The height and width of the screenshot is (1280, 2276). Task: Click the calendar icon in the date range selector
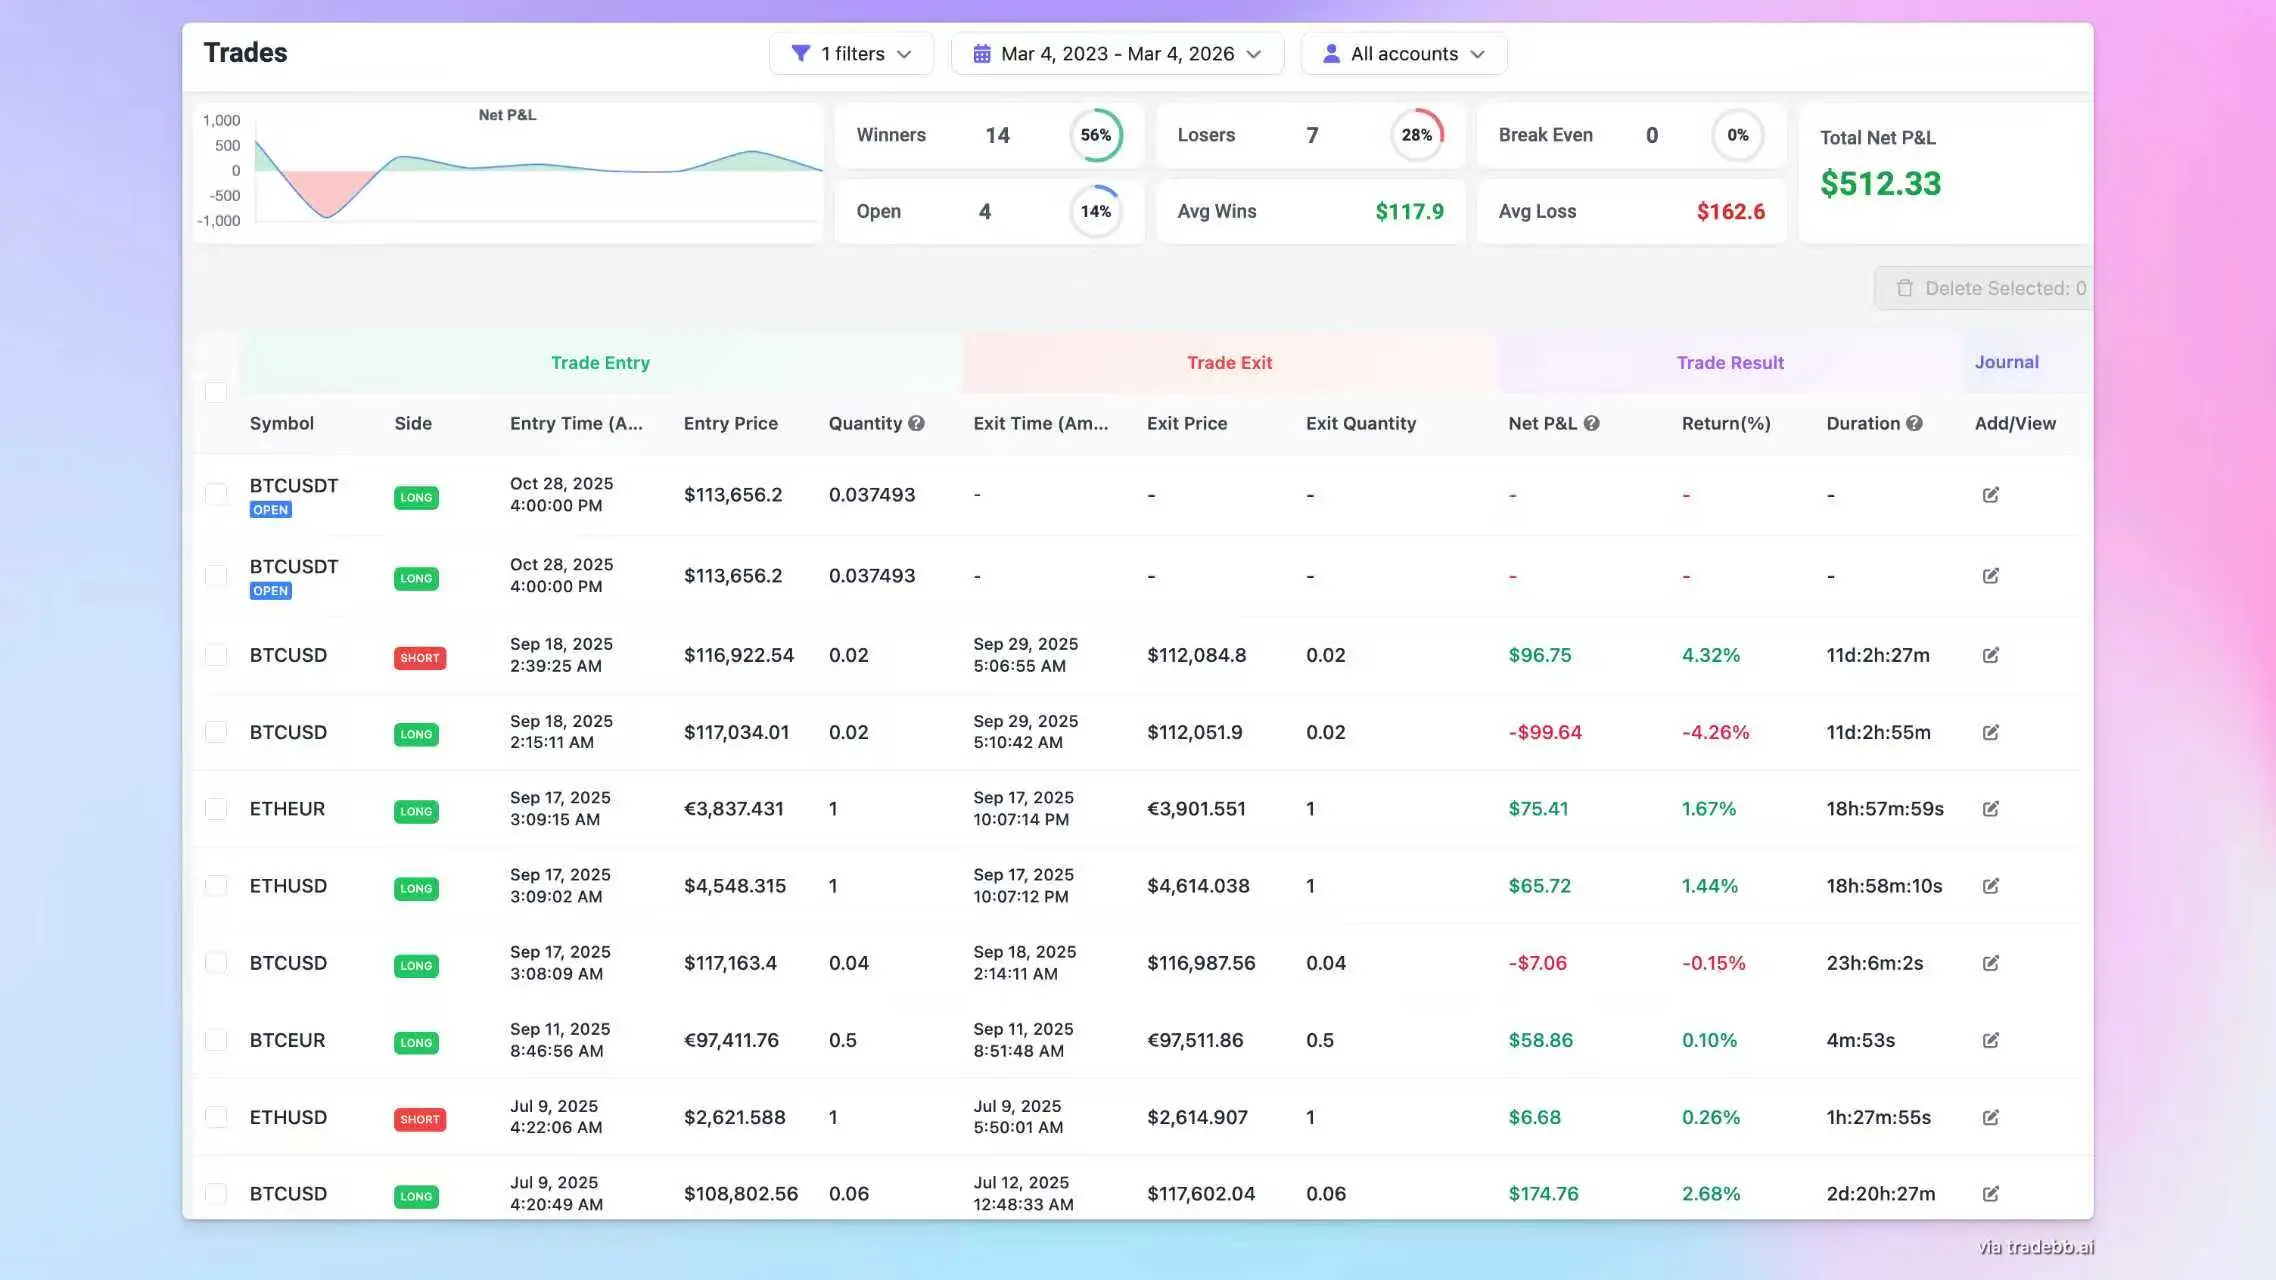coord(983,53)
